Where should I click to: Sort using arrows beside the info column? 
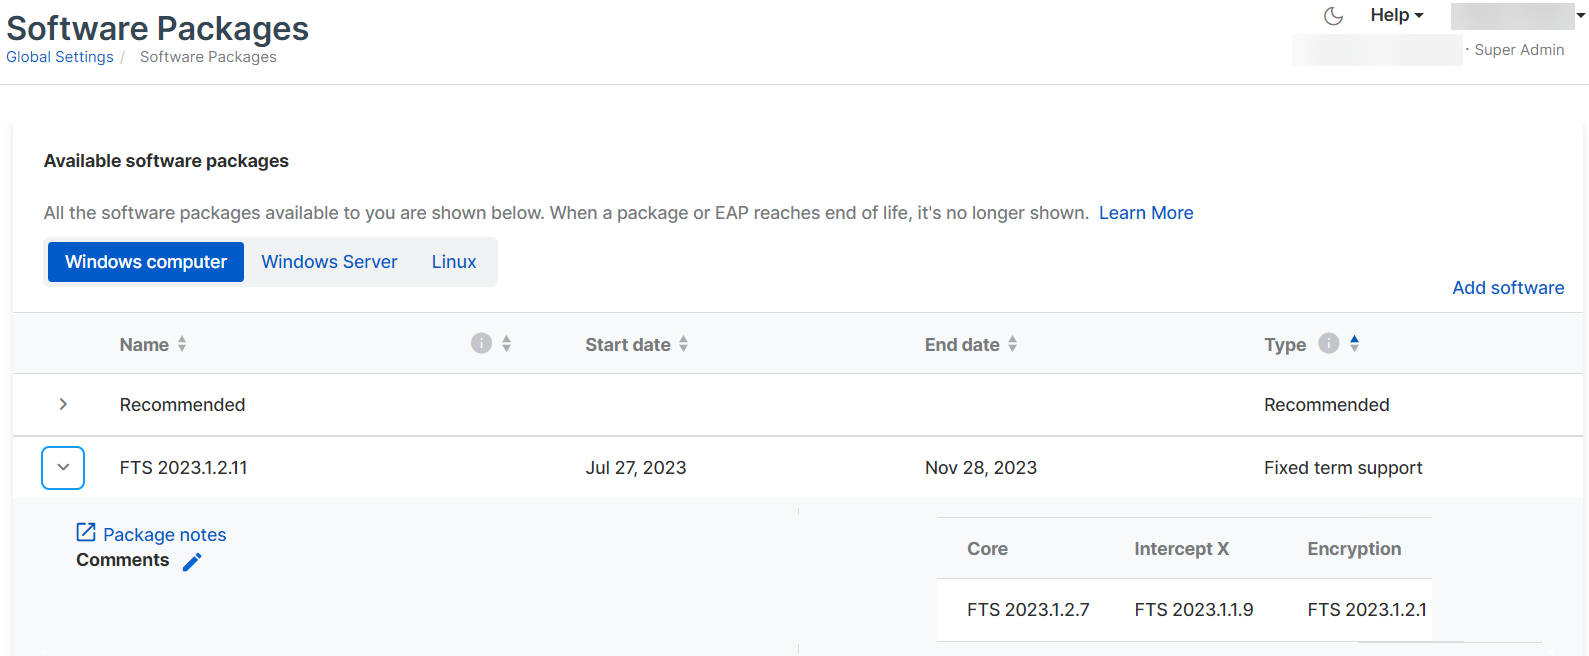pyautogui.click(x=507, y=344)
